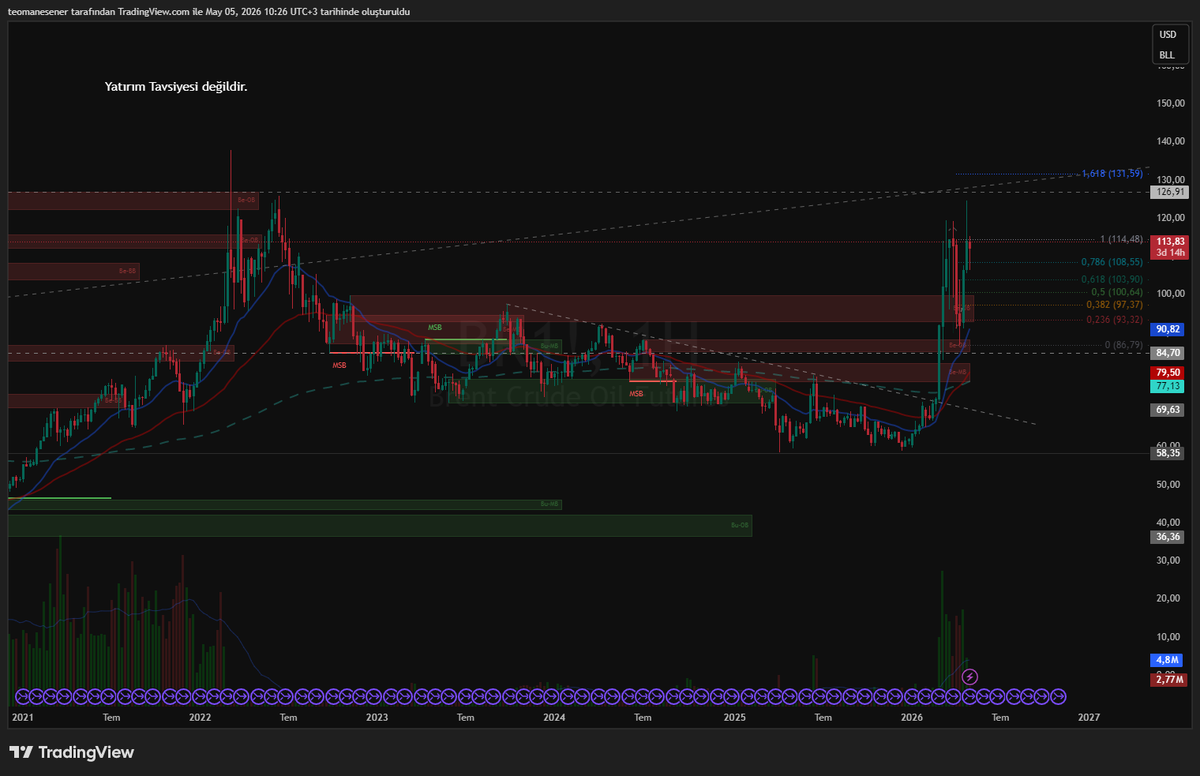Image resolution: width=1200 pixels, height=776 pixels.
Task: Click the 126,91 grey price label
Action: coord(1171,192)
